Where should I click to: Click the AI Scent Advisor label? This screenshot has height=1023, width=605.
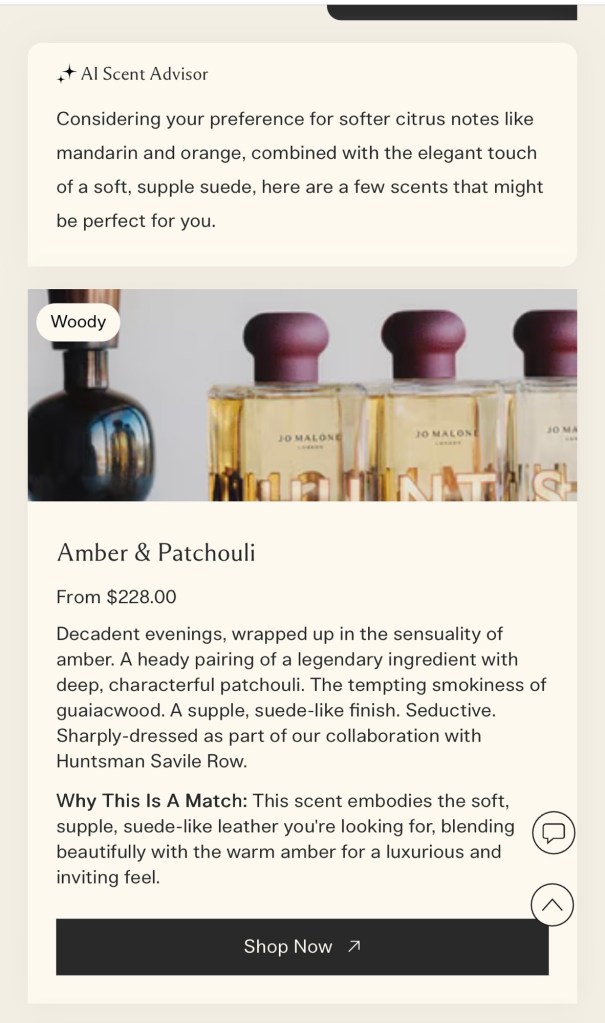(144, 74)
